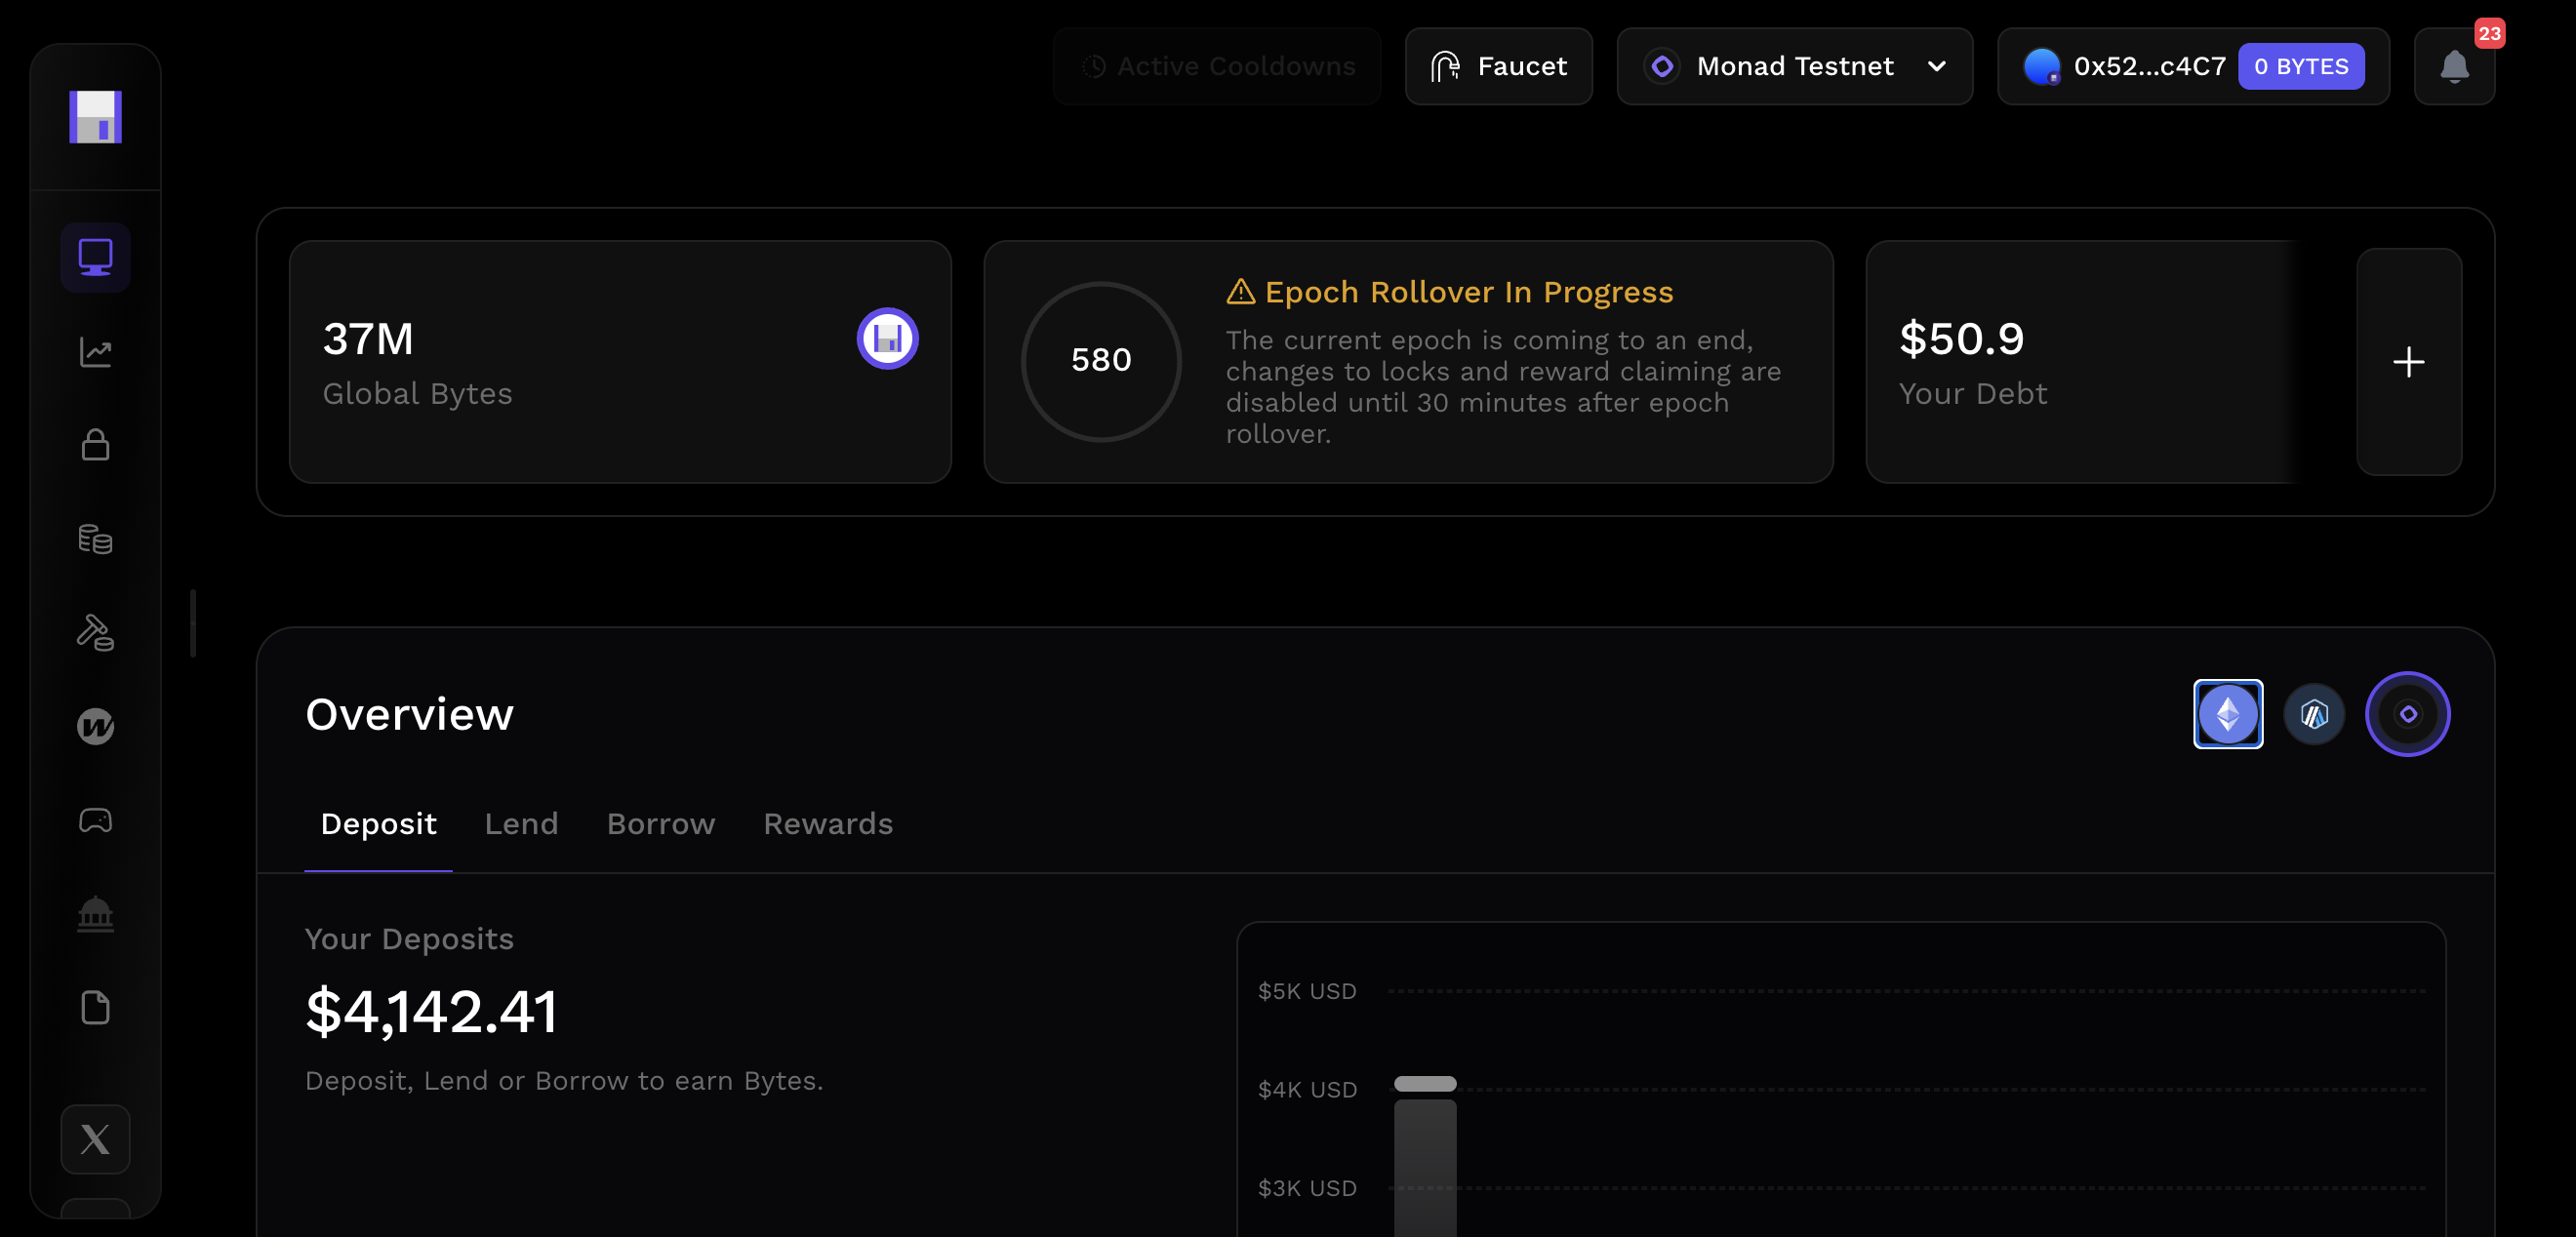2576x1237 pixels.
Task: Click the notification bell icon
Action: point(2453,67)
